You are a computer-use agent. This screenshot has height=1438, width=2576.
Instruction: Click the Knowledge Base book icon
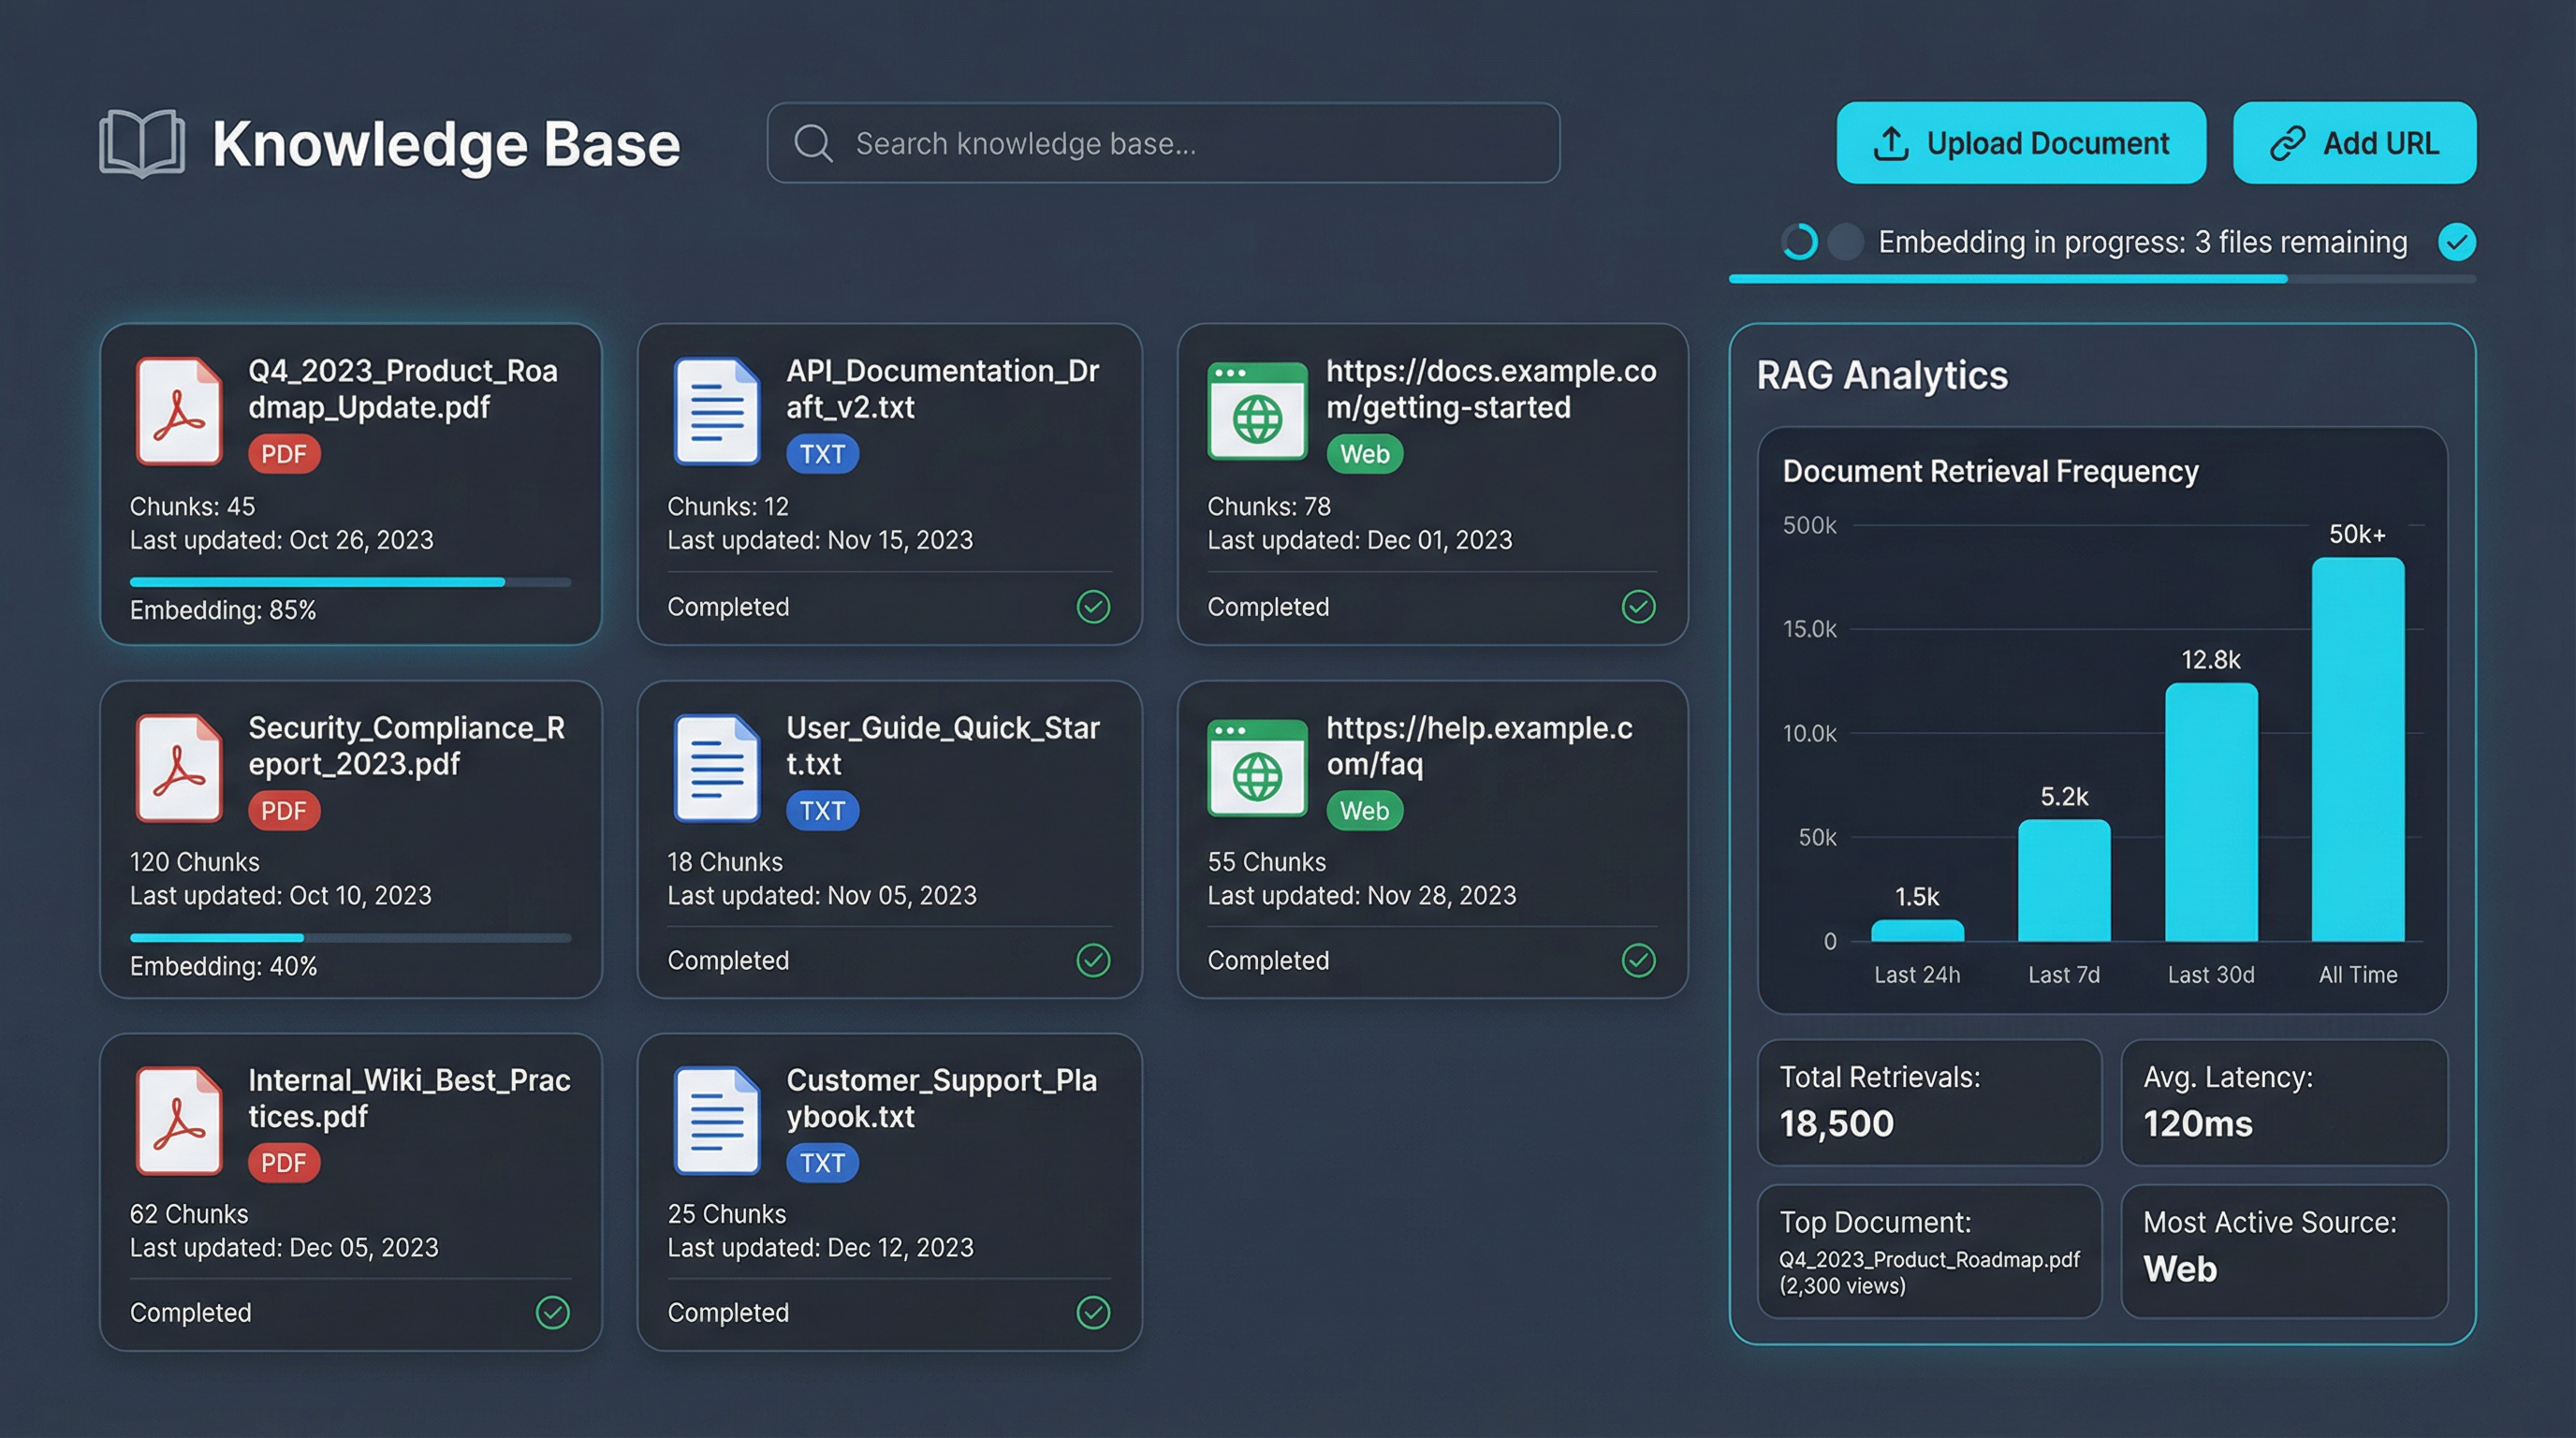[142, 143]
